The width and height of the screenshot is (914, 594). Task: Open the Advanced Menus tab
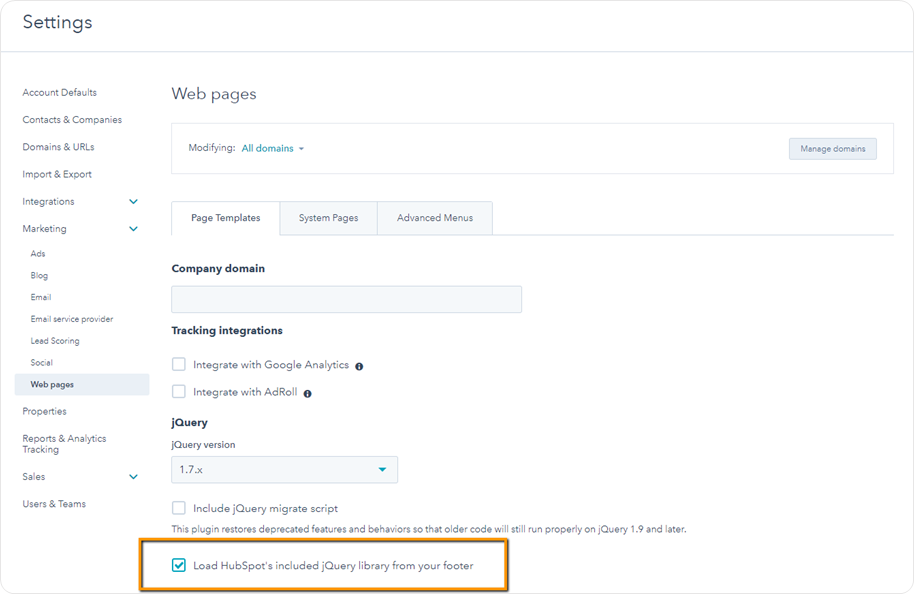435,218
